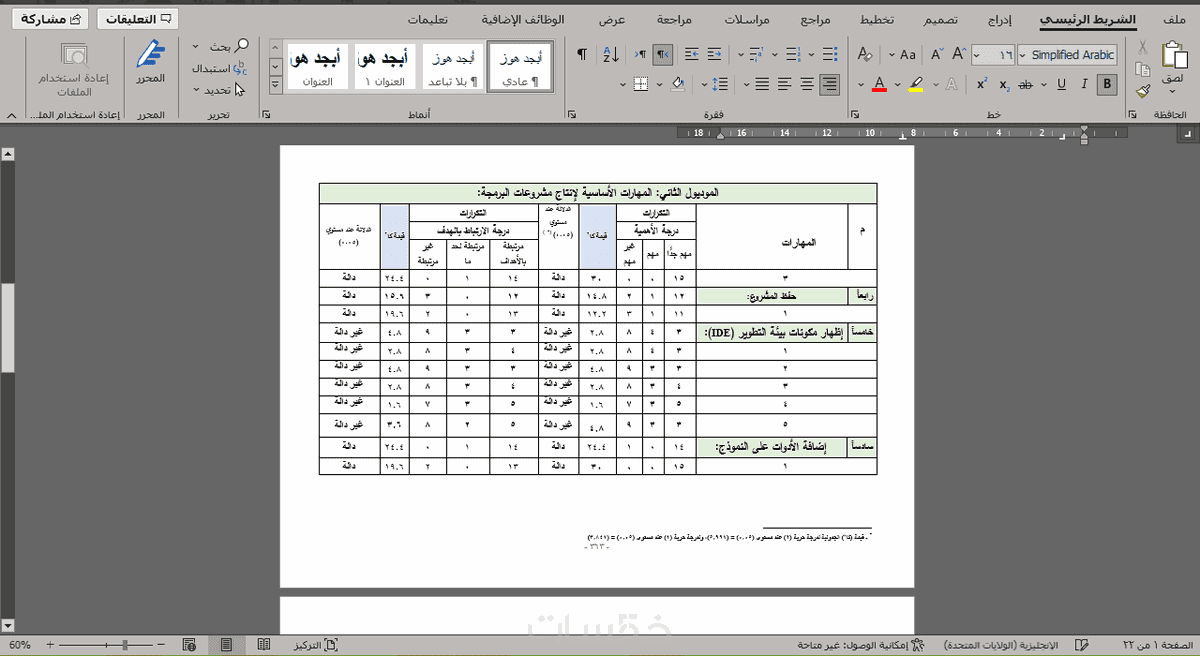The width and height of the screenshot is (1200, 656).
Task: Click the Change Case Aa icon
Action: click(907, 54)
